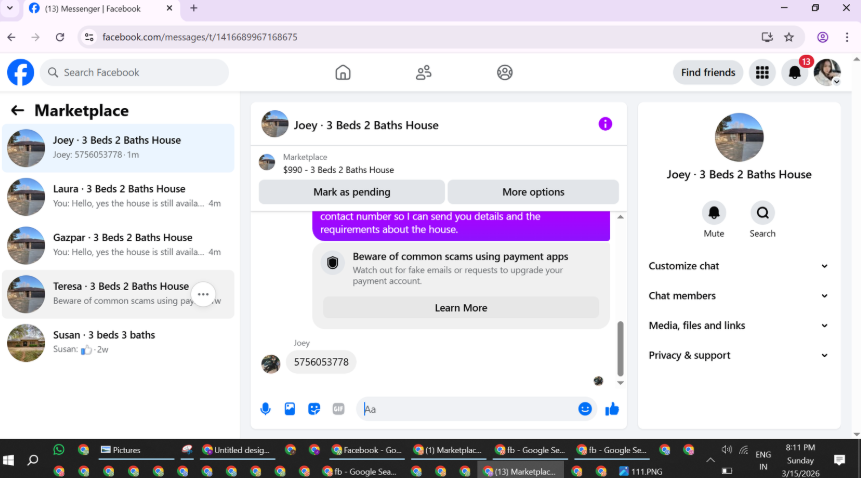Expand Chat members section

pos(739,296)
